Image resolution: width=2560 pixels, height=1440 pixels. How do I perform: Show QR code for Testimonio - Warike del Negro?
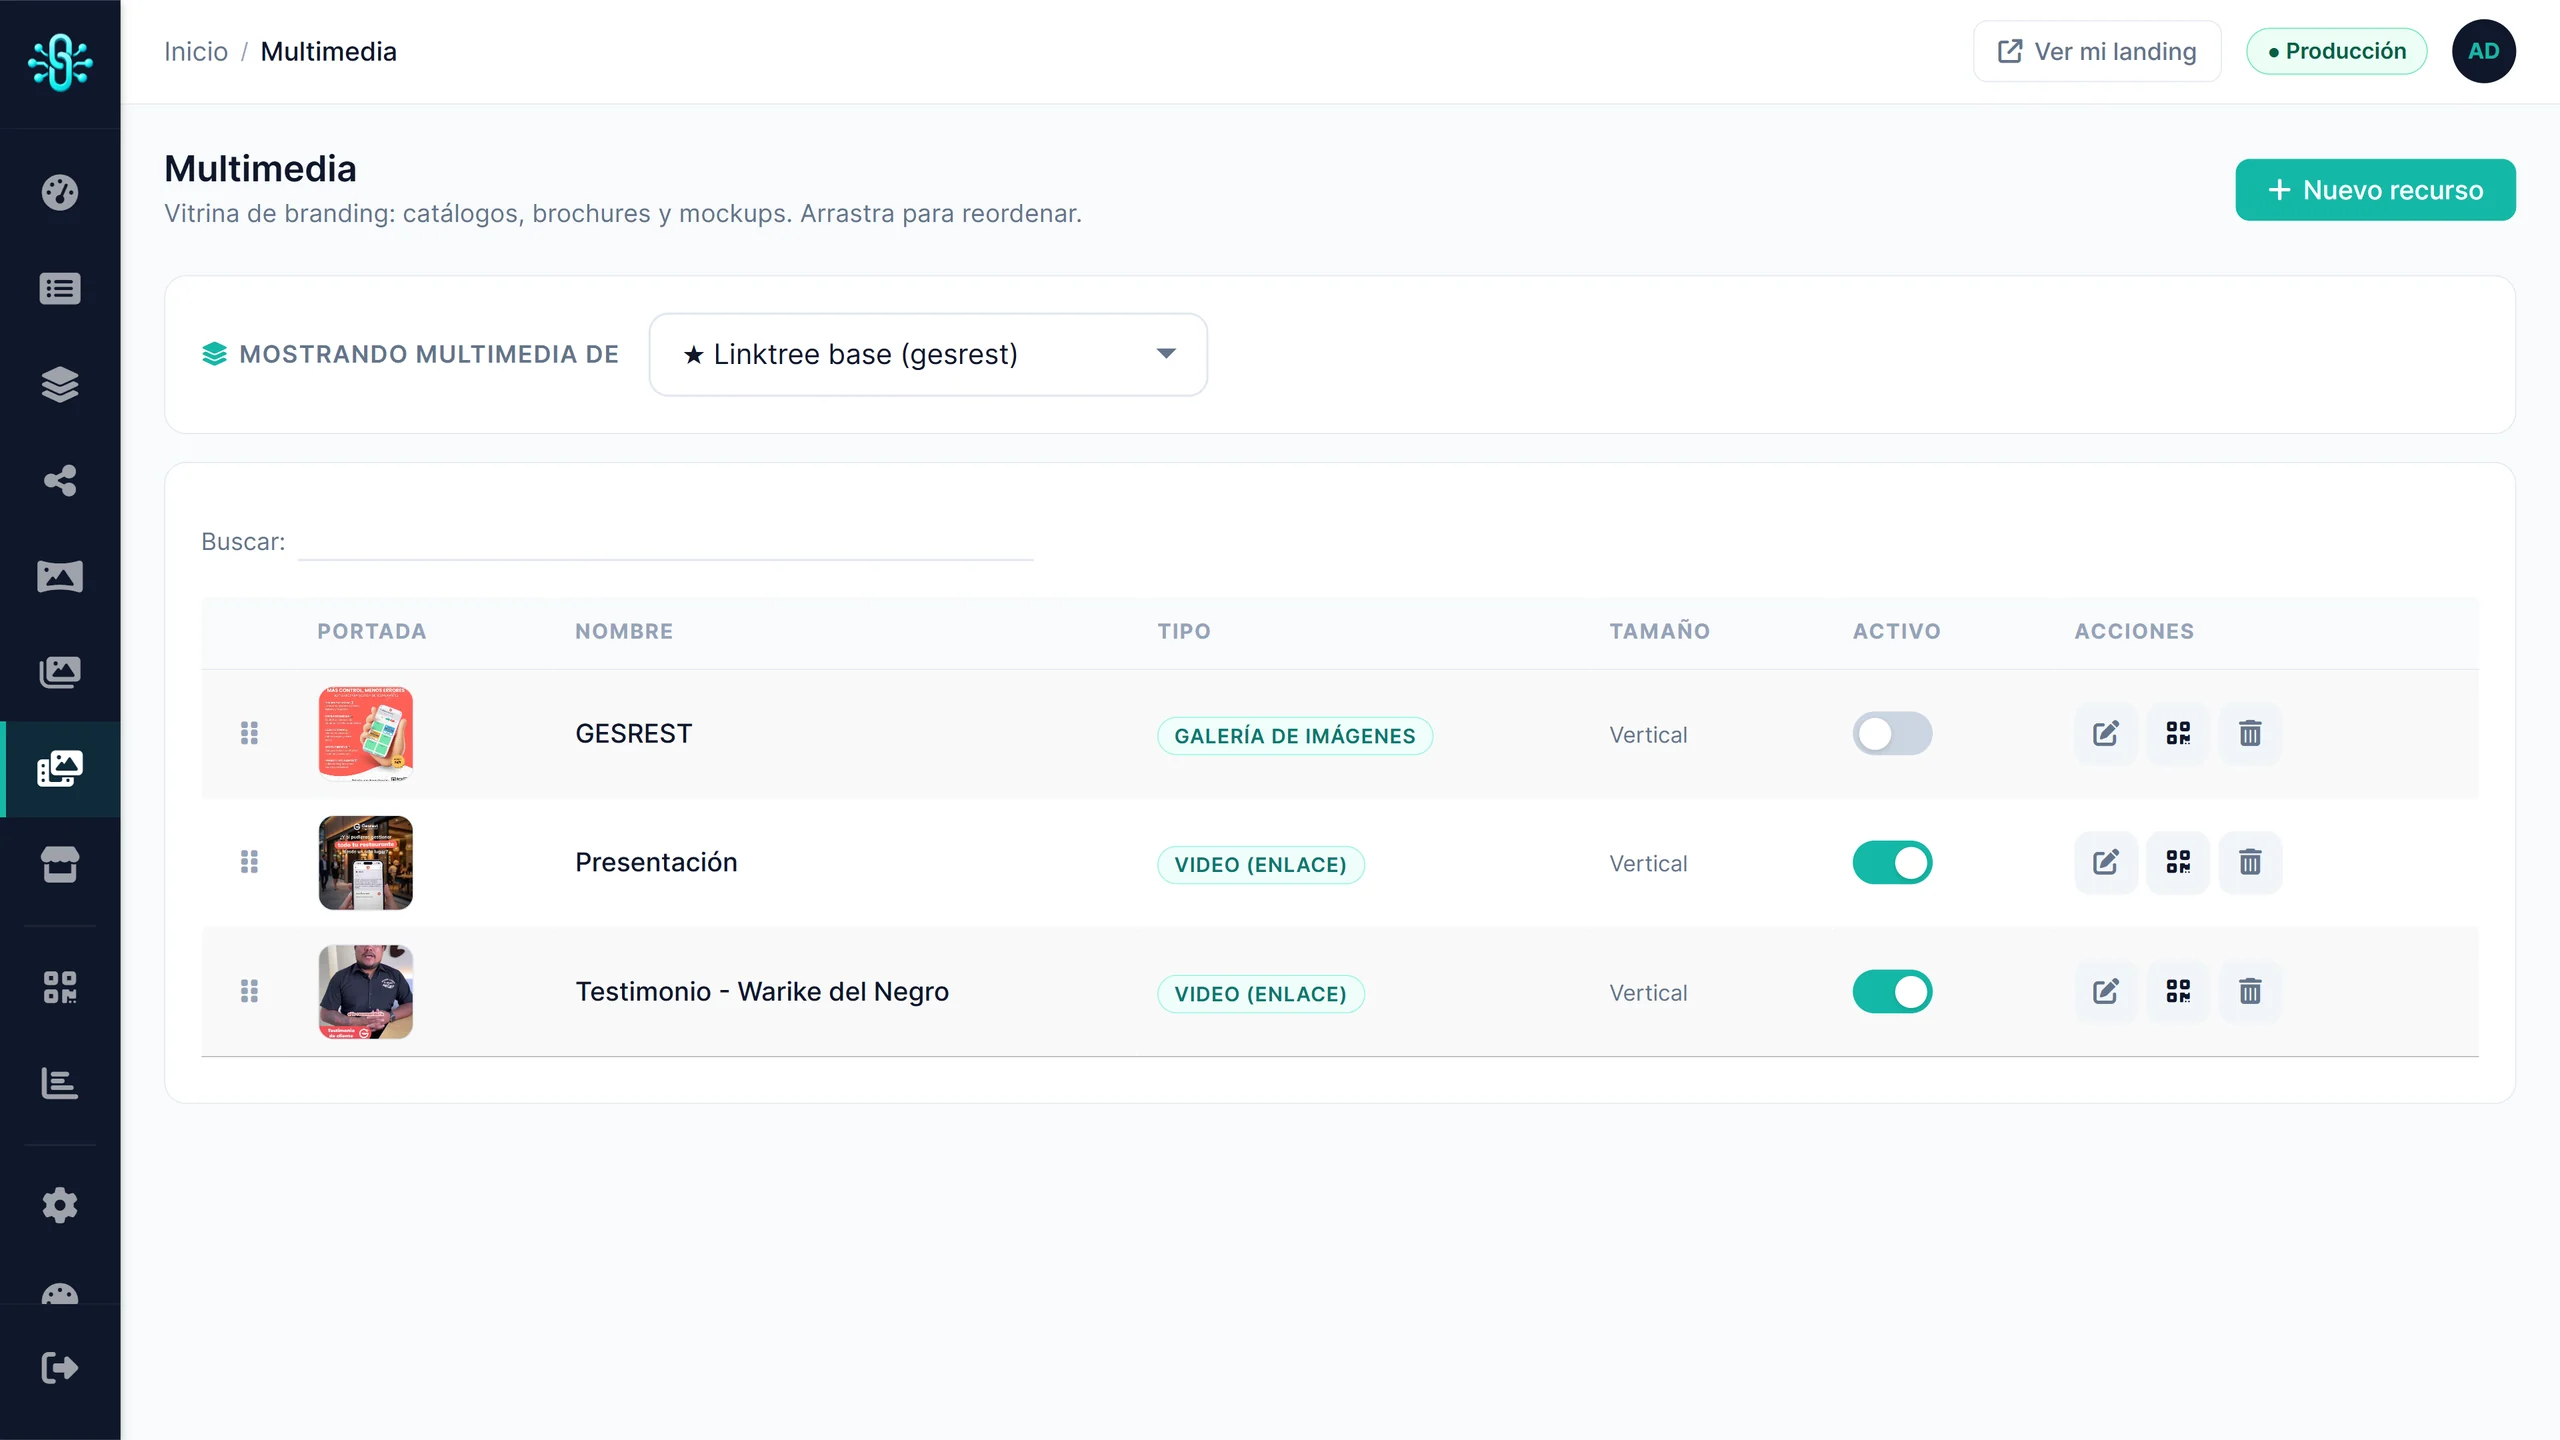[2178, 992]
